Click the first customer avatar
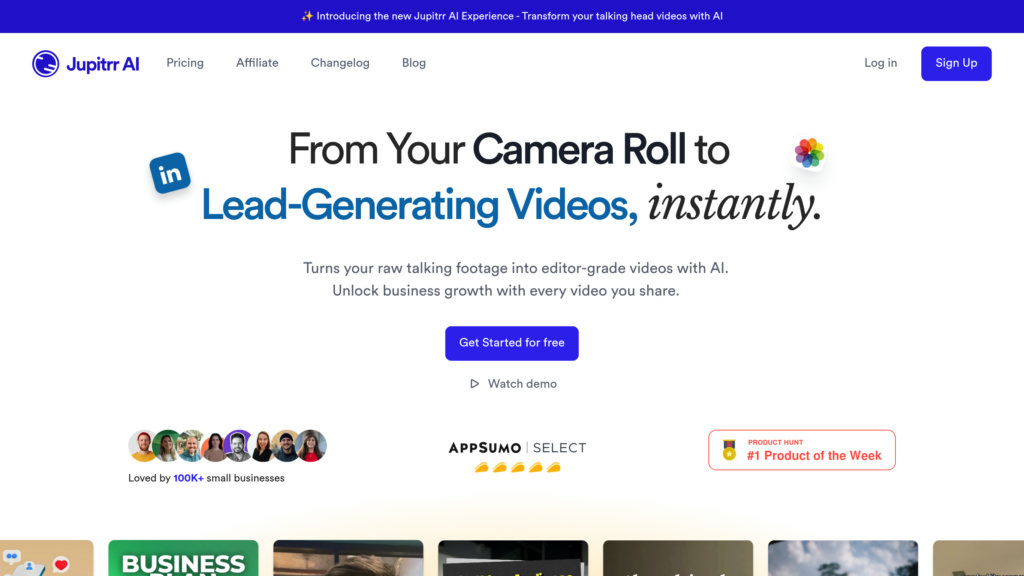The width and height of the screenshot is (1024, 576). pos(143,446)
